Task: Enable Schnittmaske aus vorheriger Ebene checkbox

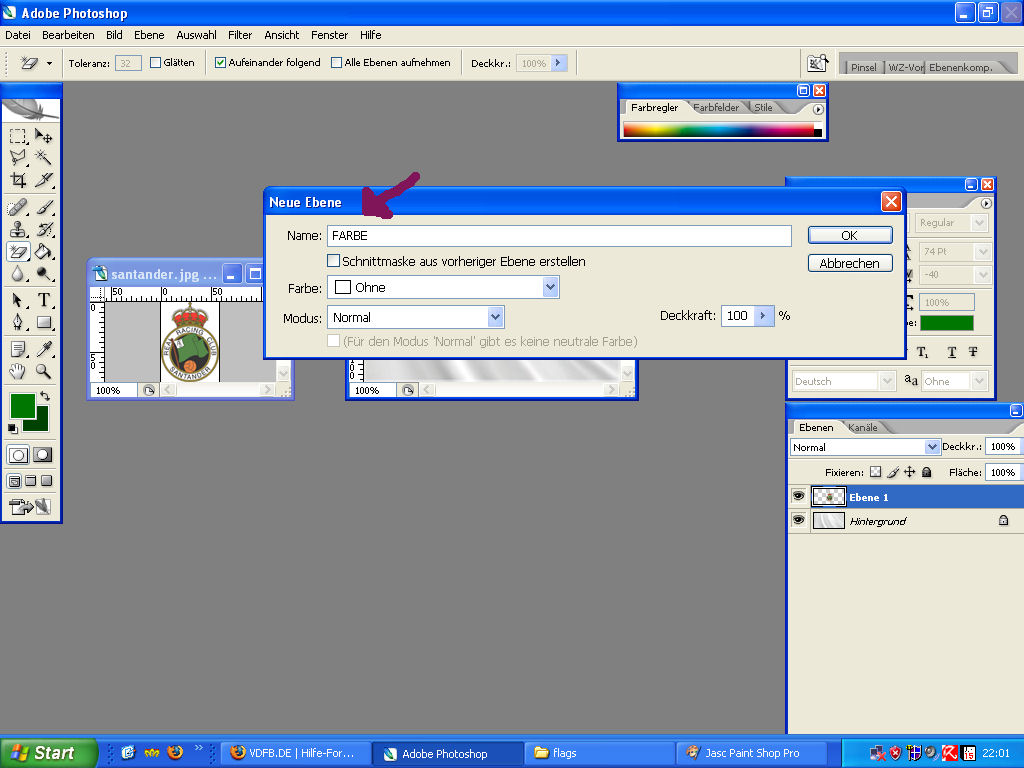Action: click(x=335, y=261)
